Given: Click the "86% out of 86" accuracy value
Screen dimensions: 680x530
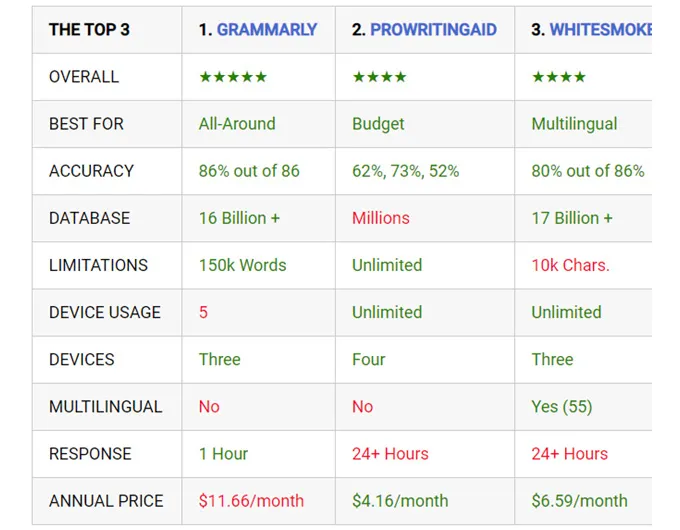Looking at the screenshot, I should [249, 171].
